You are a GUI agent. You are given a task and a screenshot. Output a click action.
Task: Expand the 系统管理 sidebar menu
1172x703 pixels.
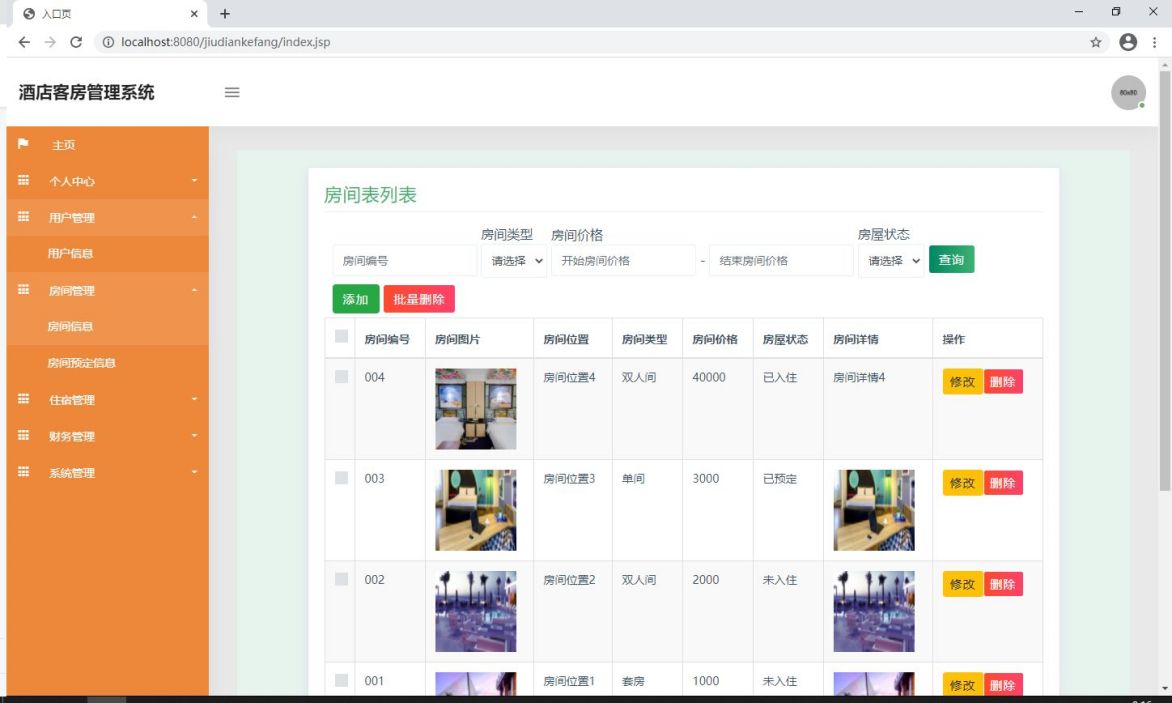[x=108, y=473]
